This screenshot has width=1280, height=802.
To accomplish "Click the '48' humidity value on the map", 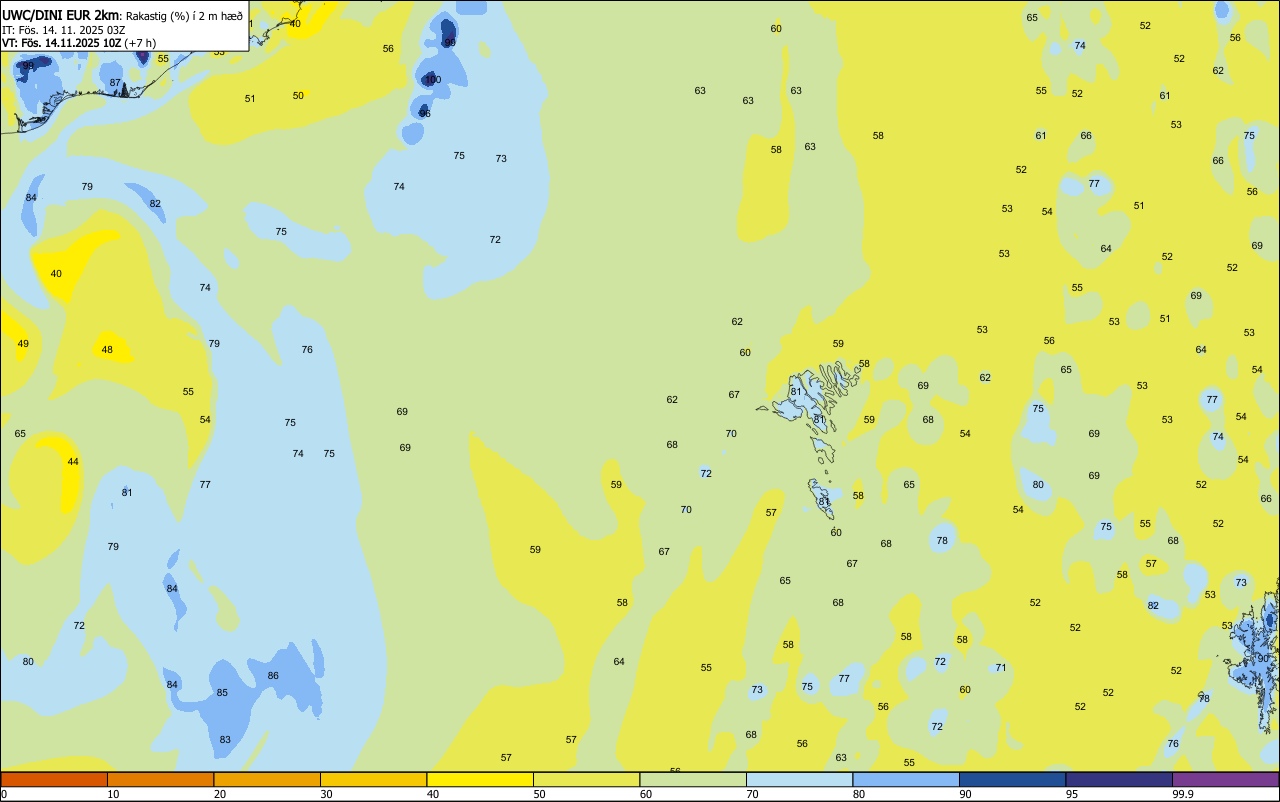I will [107, 350].
